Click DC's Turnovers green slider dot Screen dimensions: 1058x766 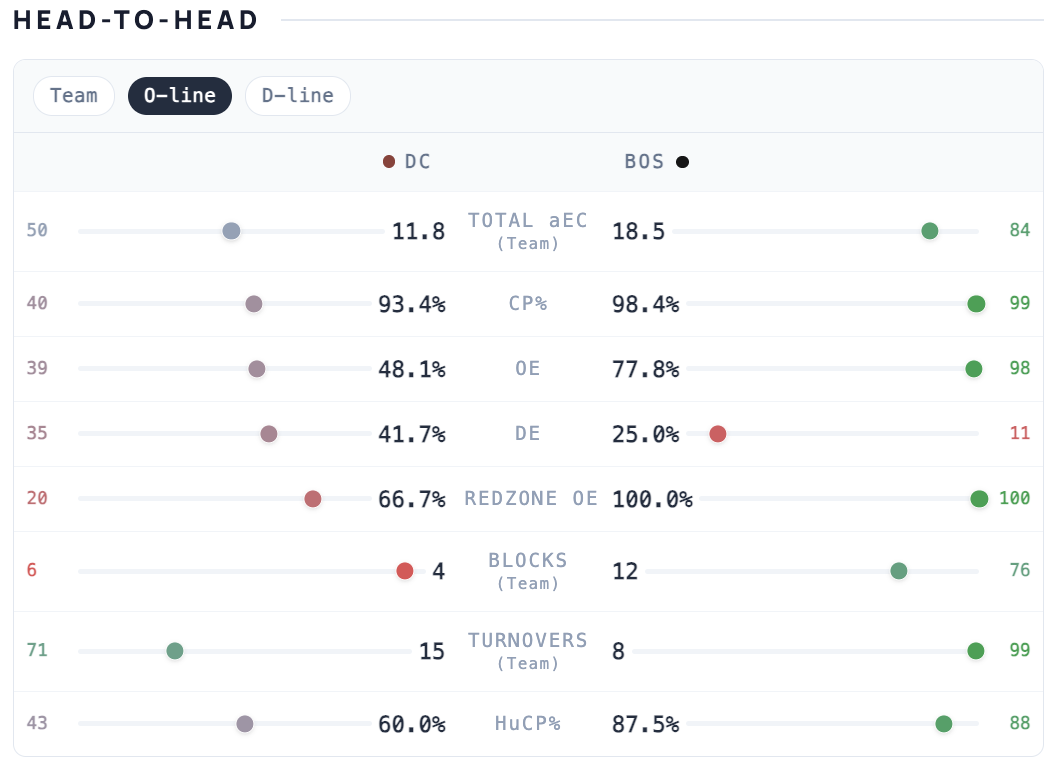(x=175, y=651)
